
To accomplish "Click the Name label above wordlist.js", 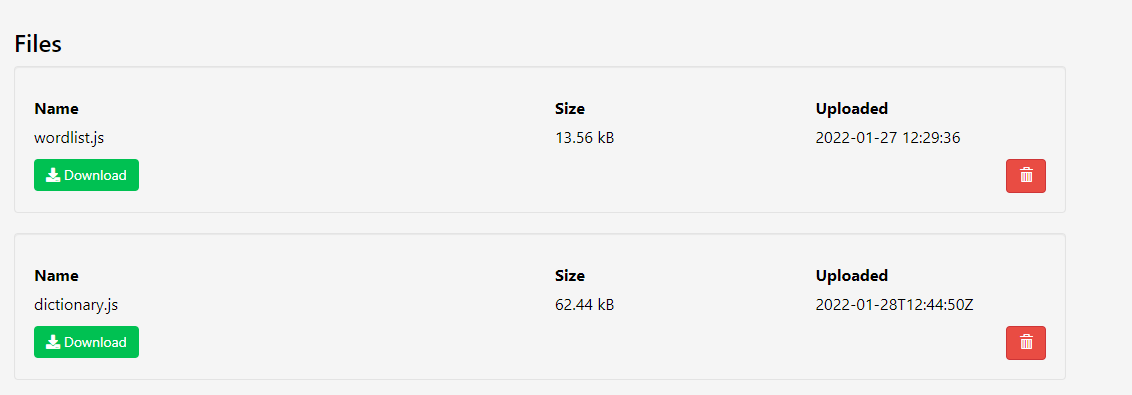I will [x=56, y=109].
